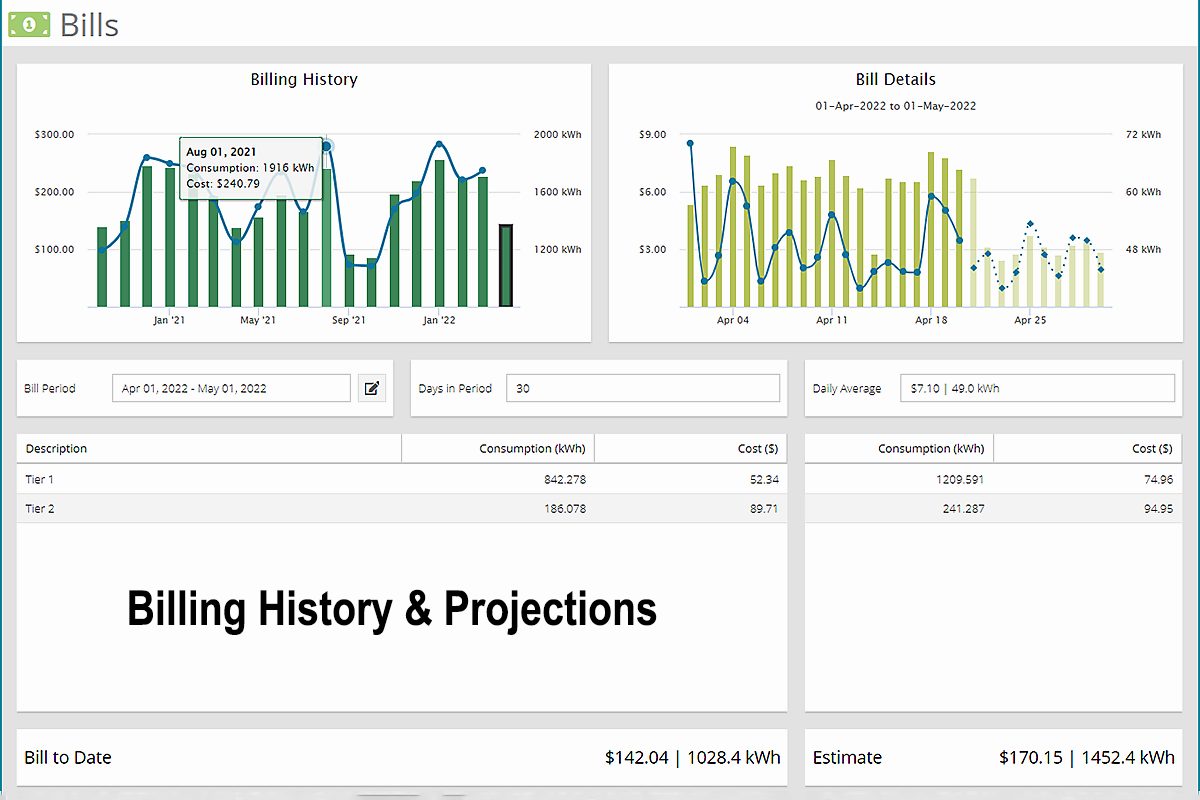Click the first data point in Bill Details

pyautogui.click(x=690, y=143)
